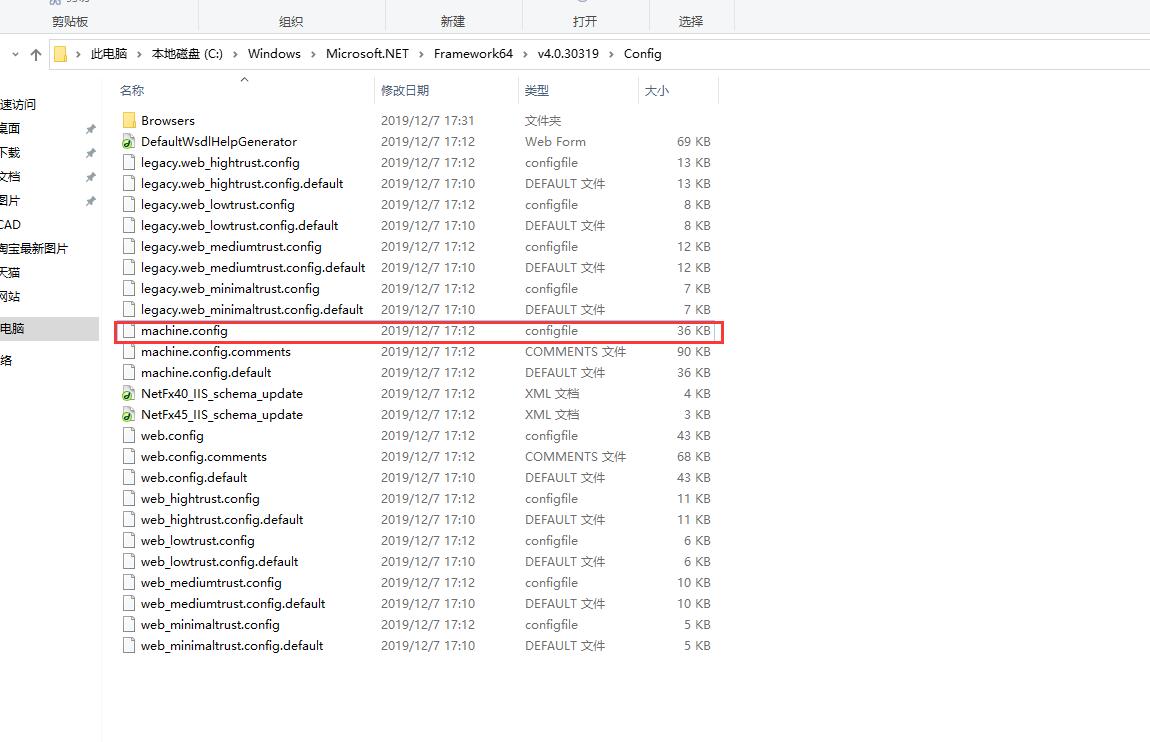The width and height of the screenshot is (1150, 742).
Task: Unpin 文档 from Quick access
Action: (90, 176)
